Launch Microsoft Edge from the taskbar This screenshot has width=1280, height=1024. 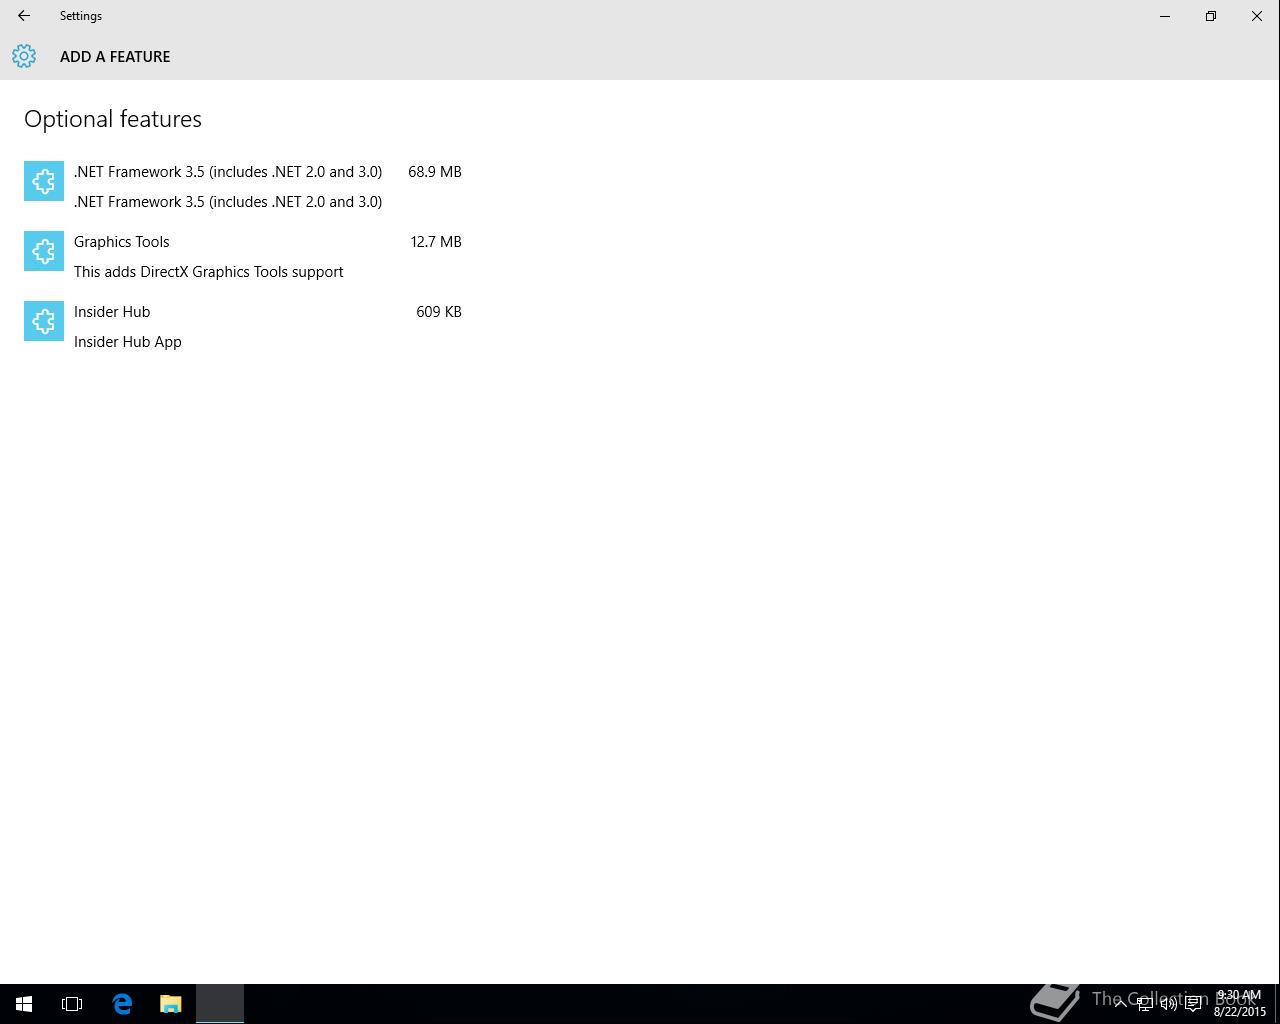pyautogui.click(x=122, y=1004)
